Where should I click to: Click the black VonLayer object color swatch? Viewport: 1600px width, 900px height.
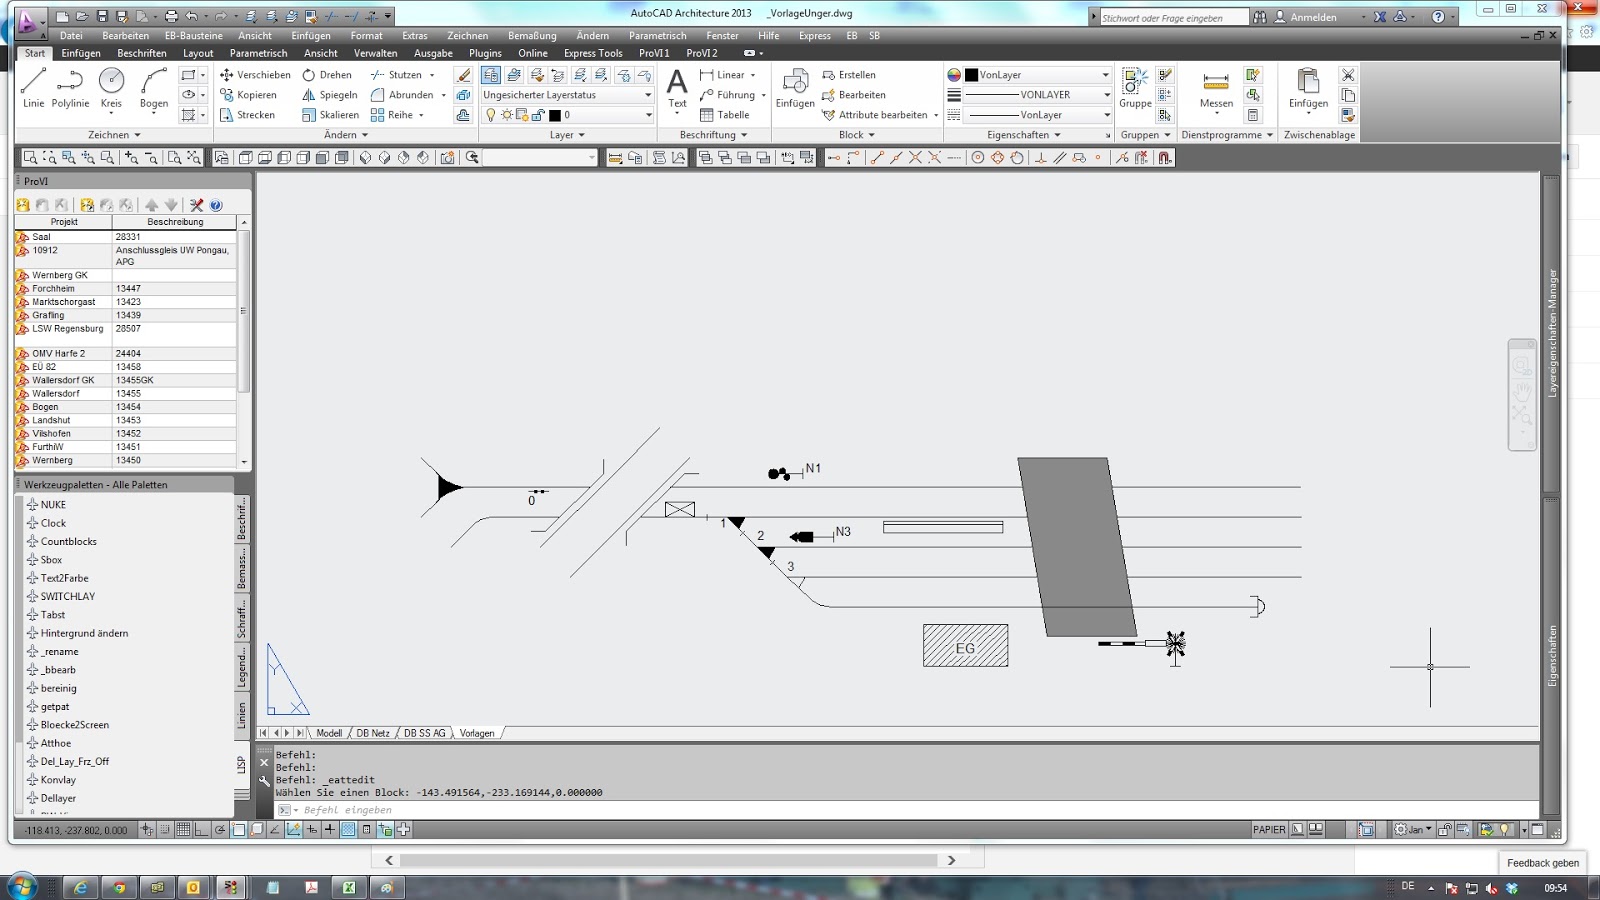point(971,75)
